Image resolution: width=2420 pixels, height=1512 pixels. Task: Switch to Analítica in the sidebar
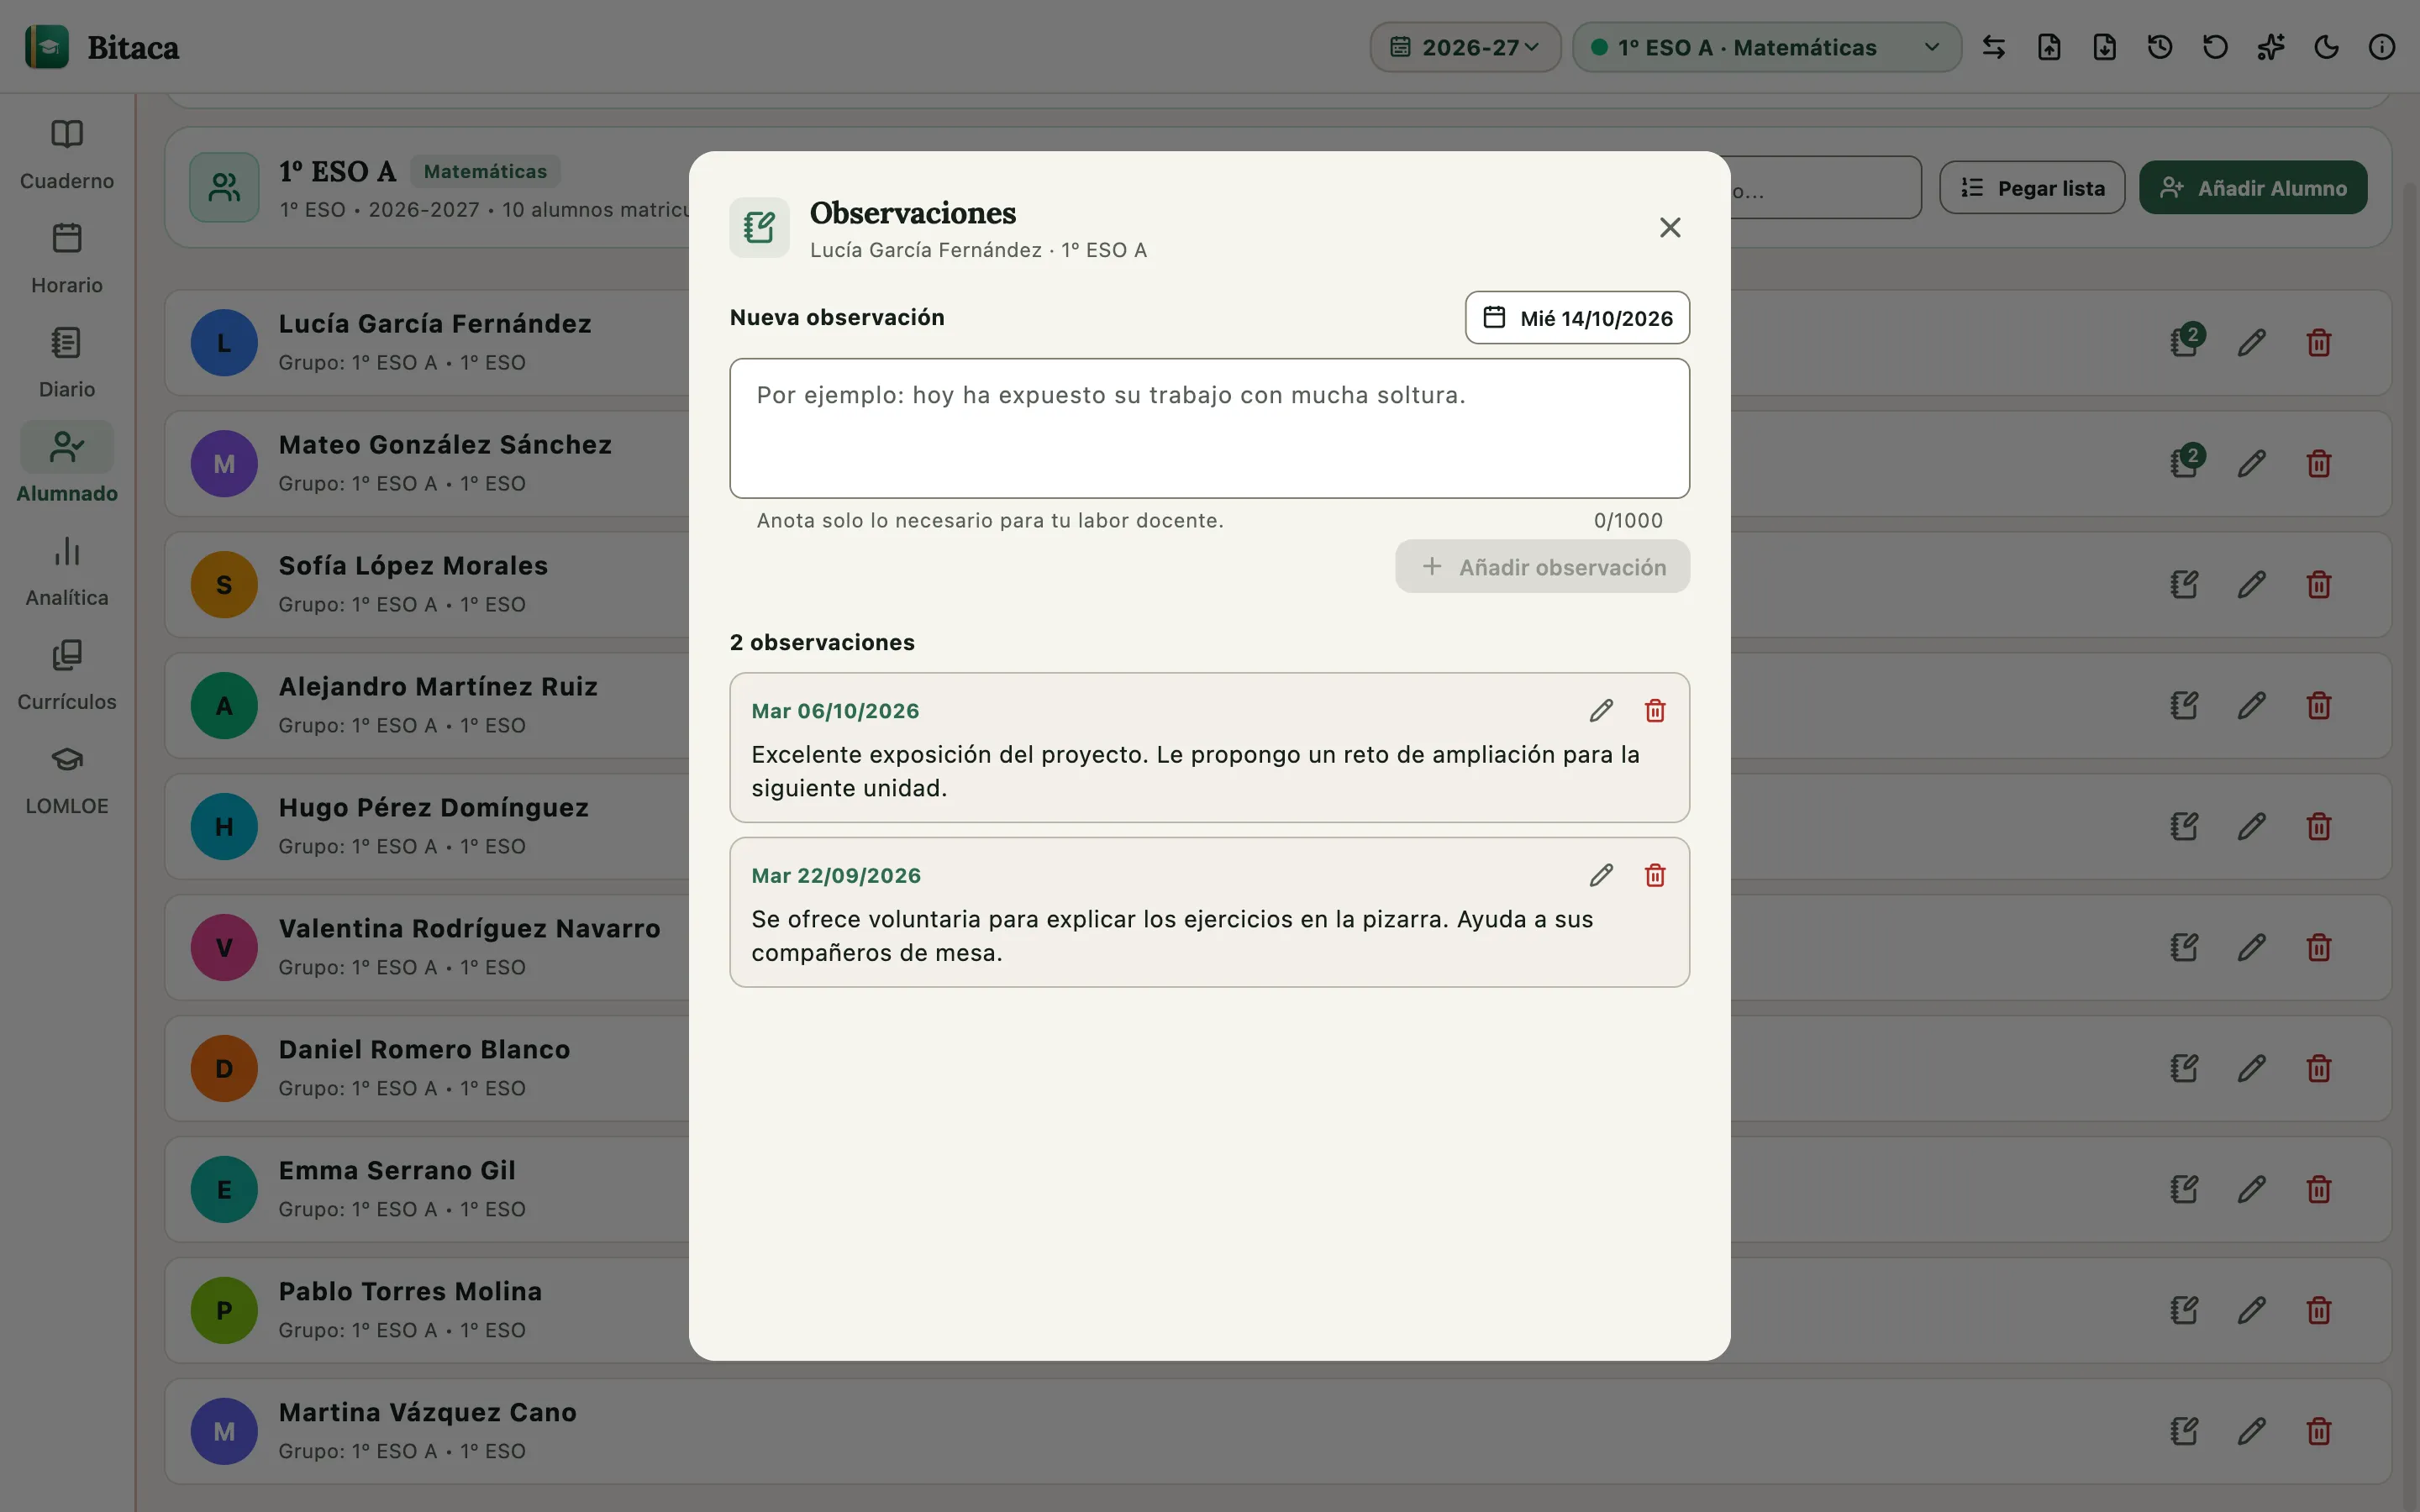67,571
